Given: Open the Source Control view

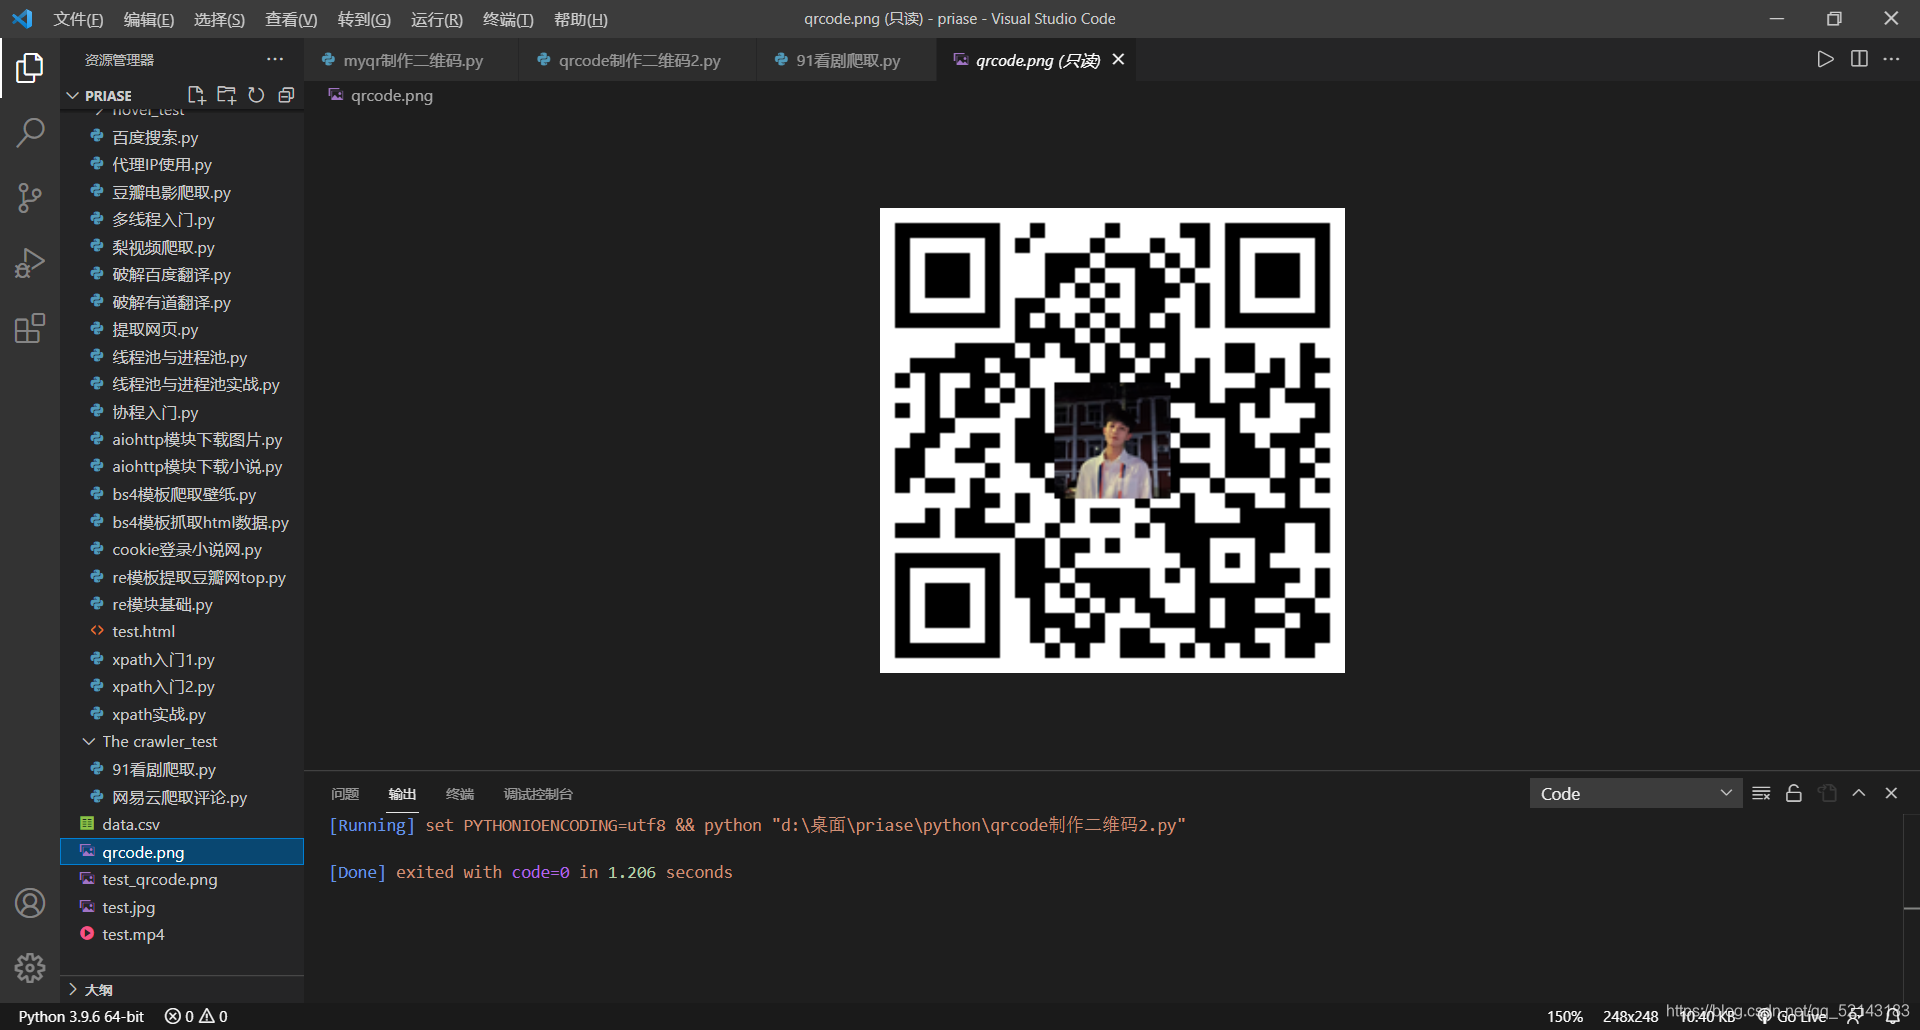Looking at the screenshot, I should click(30, 197).
